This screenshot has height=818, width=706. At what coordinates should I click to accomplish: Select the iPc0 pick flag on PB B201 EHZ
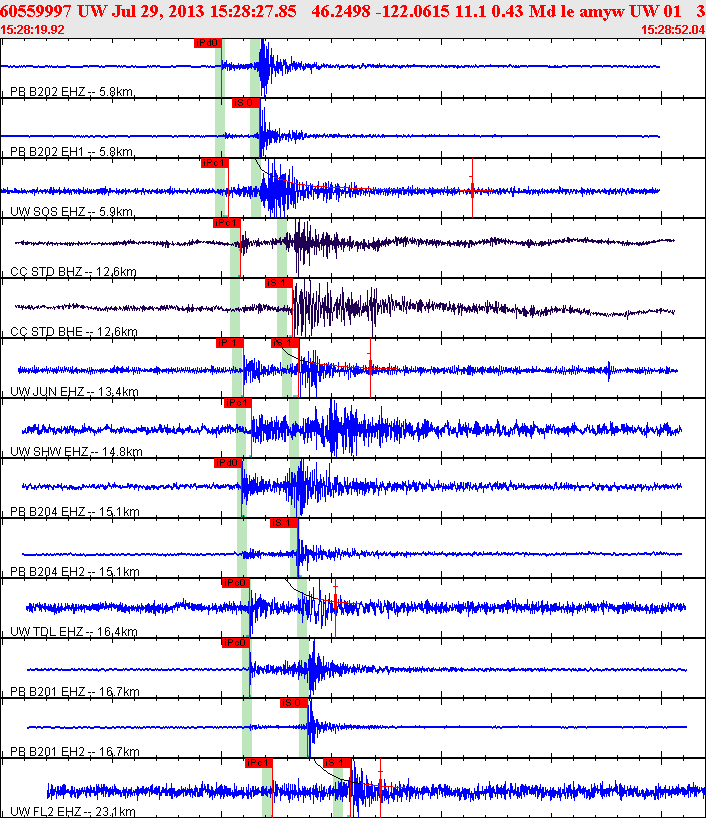(235, 643)
